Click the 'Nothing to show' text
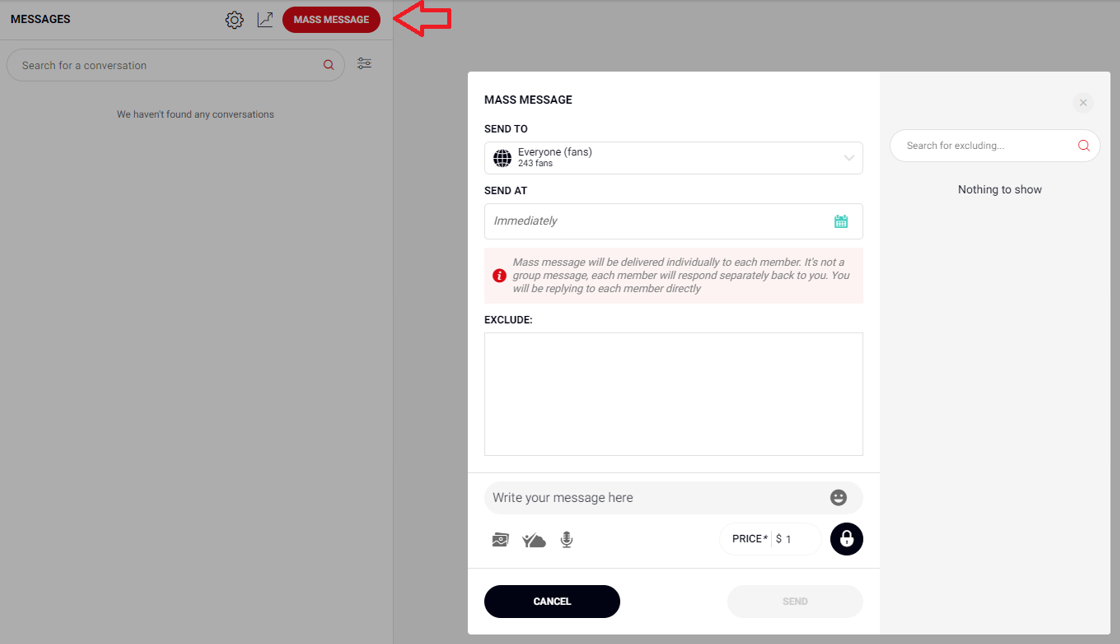Screen dimensions: 1120x644 (999, 189)
